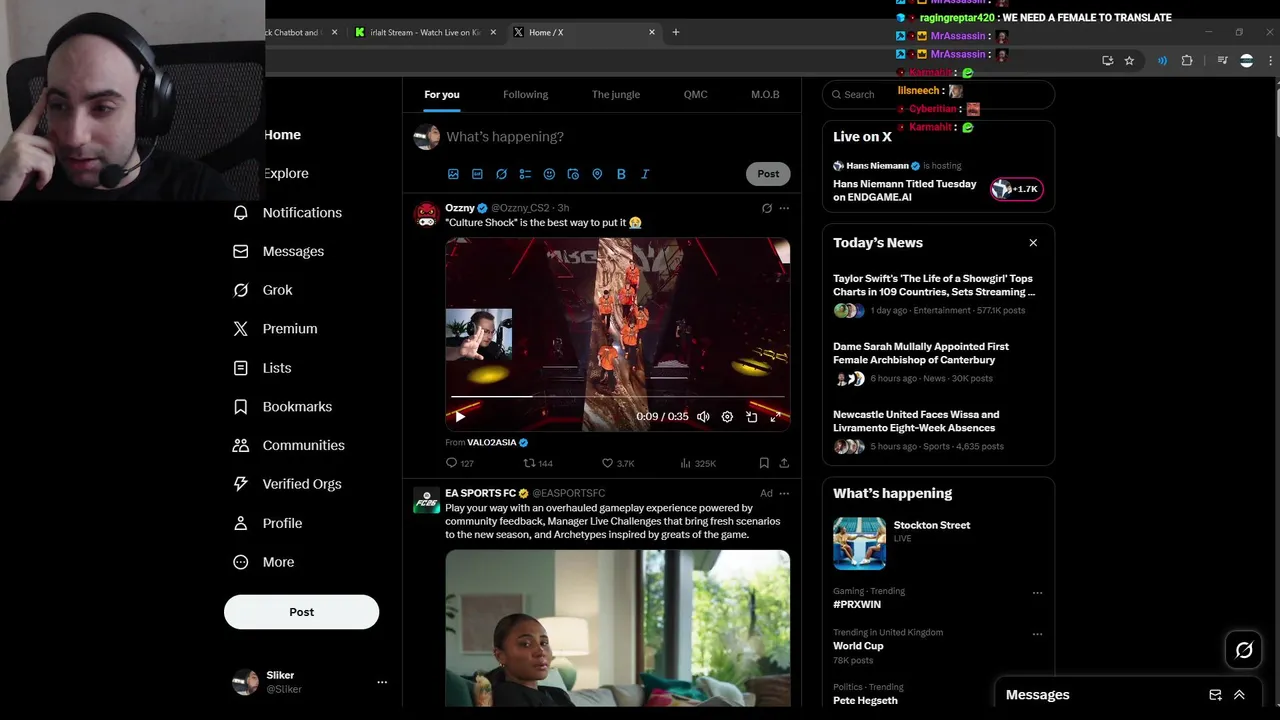The image size is (1280, 720).
Task: Add location tag to post
Action: 597,174
